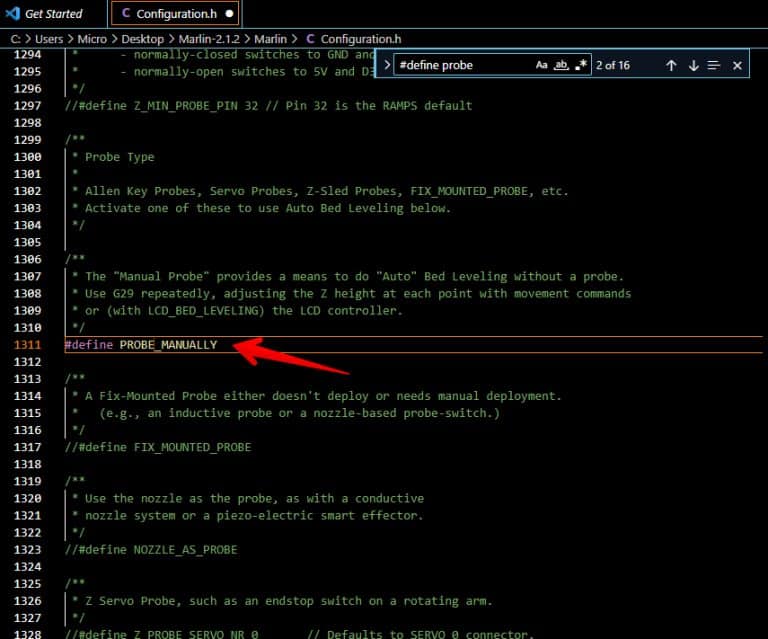Open the 'Marlin-2.1.2' breadcrumb
The image size is (768, 639).
pyautogui.click(x=209, y=39)
